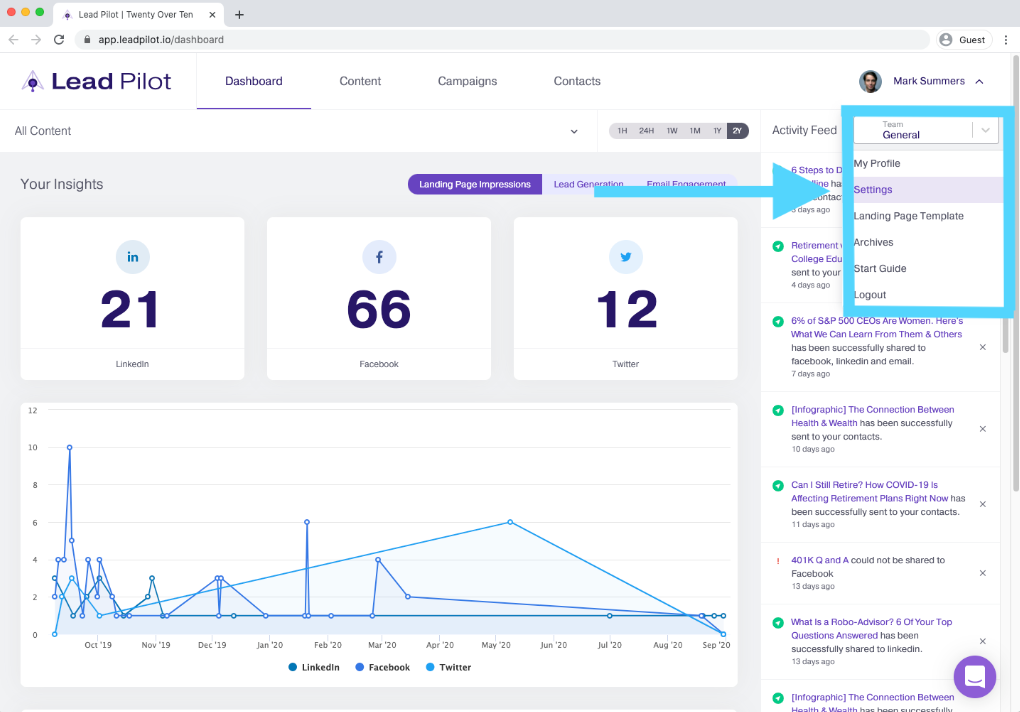Select the 1Y time range
1020x712 pixels.
(x=718, y=131)
